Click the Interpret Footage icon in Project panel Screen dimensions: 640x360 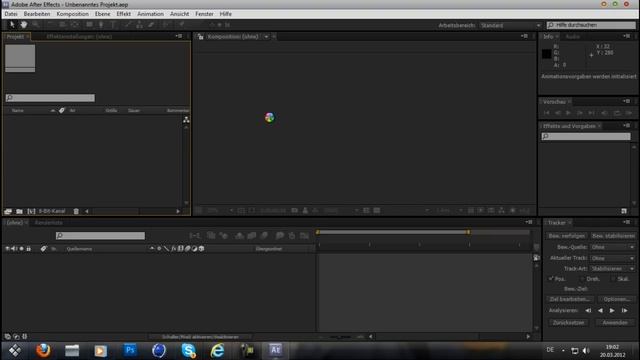pos(8,211)
